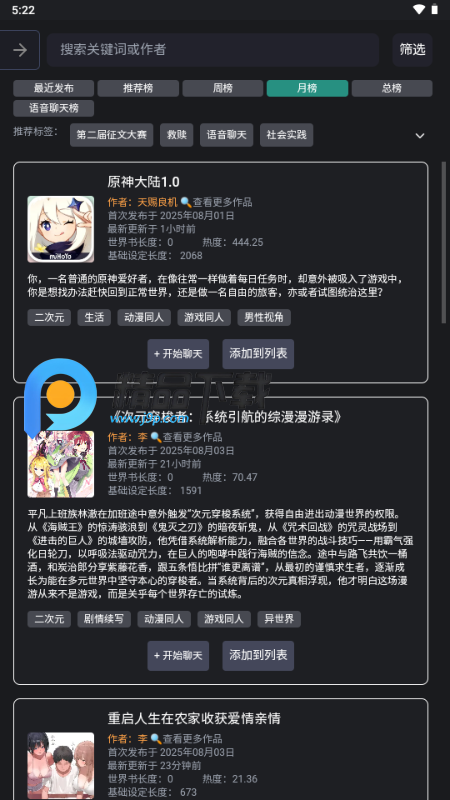Focus the keyword or author search field

[213, 50]
